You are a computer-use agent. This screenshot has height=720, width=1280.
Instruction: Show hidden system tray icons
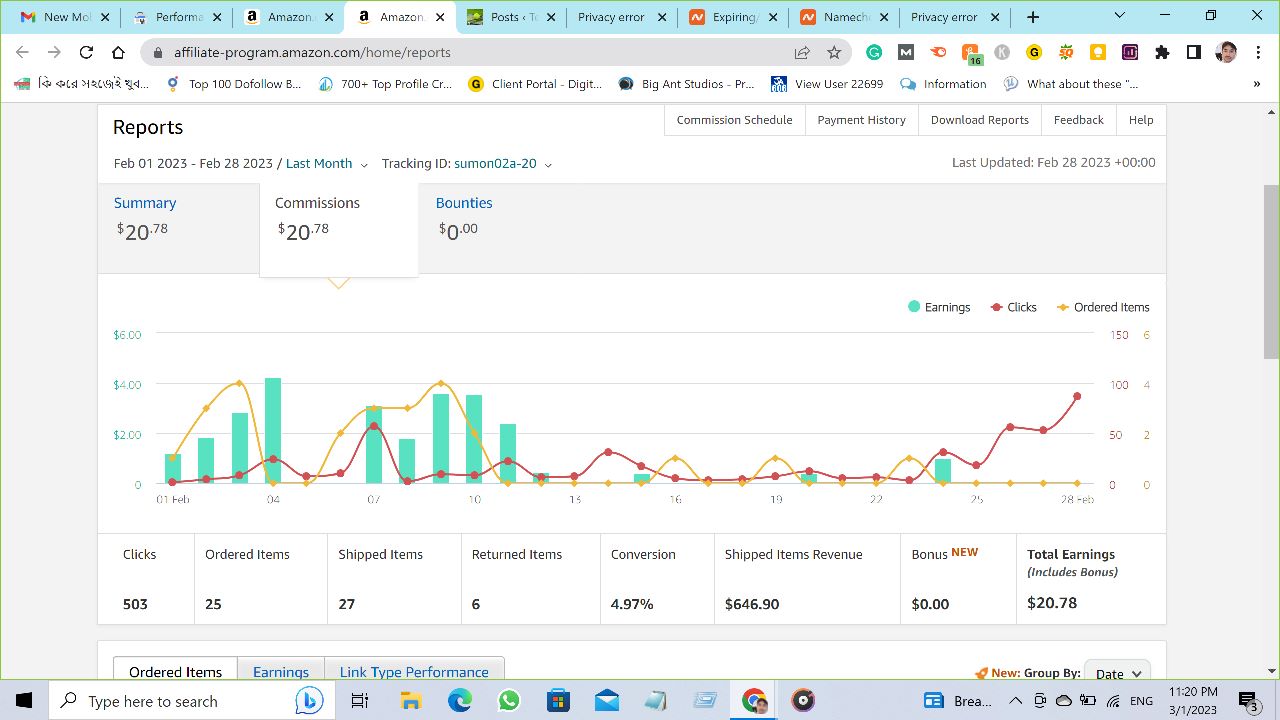click(x=1015, y=701)
